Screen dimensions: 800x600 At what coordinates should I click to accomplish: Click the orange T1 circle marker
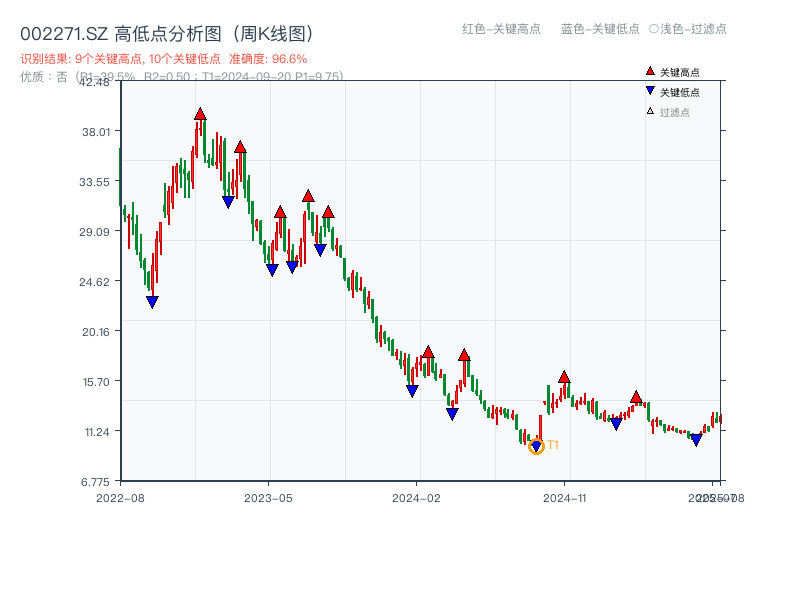pos(536,447)
